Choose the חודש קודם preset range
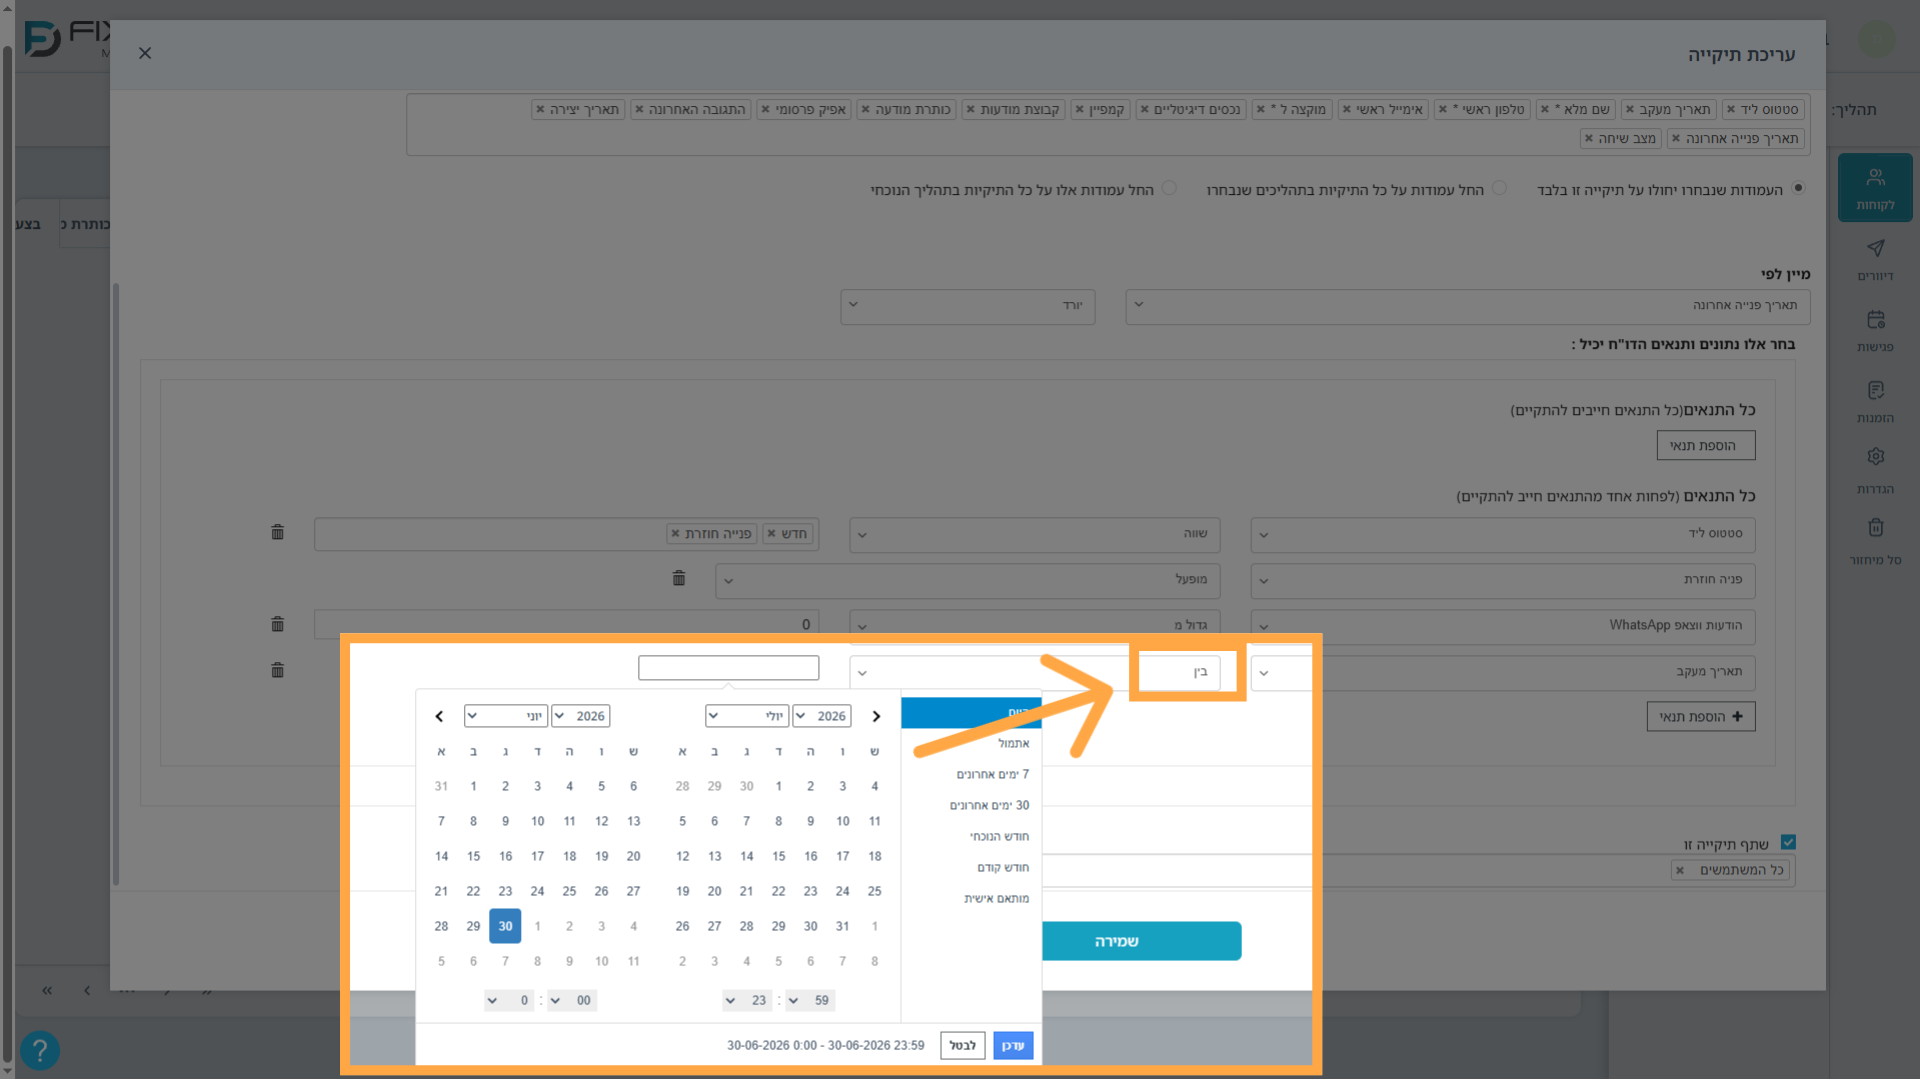This screenshot has width=1920, height=1079. click(1002, 867)
